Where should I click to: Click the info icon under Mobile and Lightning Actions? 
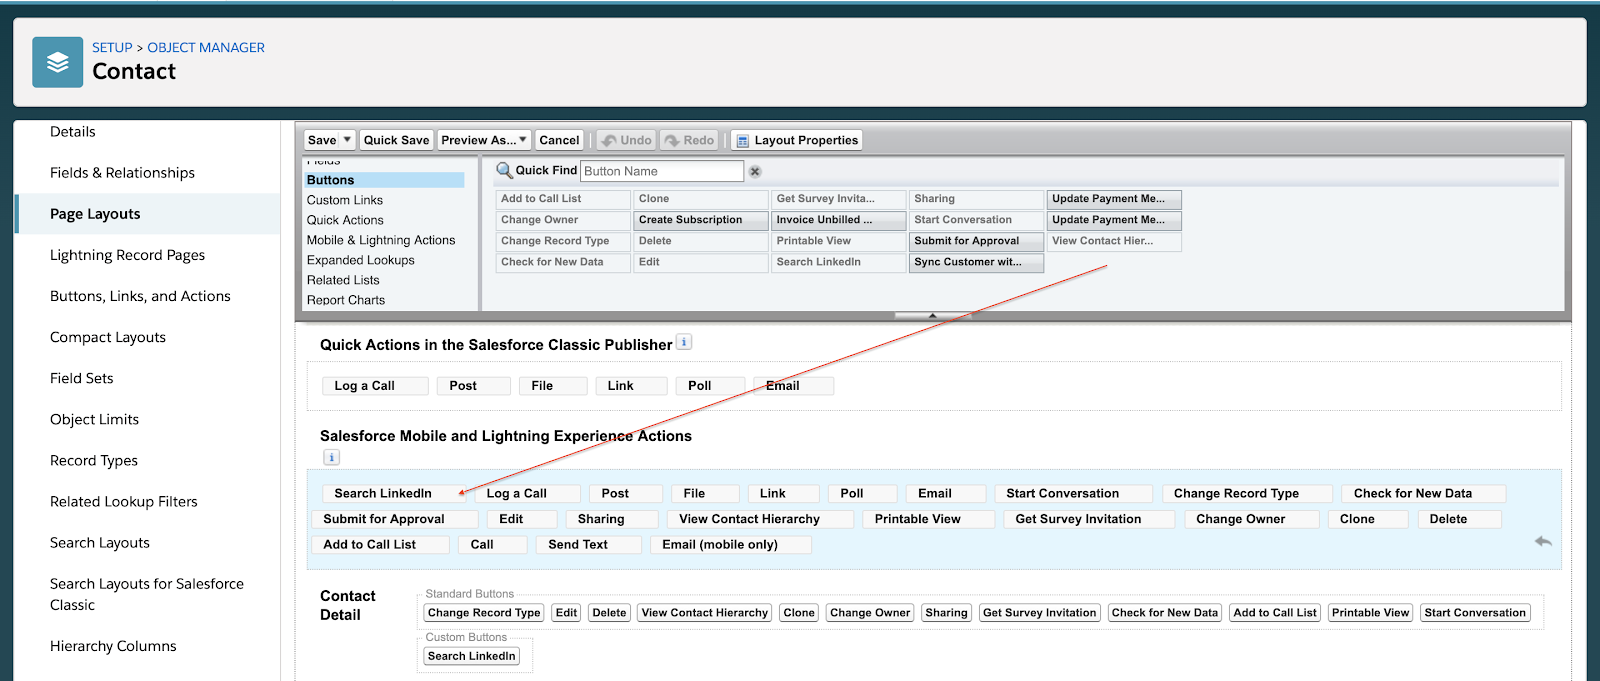[x=332, y=457]
